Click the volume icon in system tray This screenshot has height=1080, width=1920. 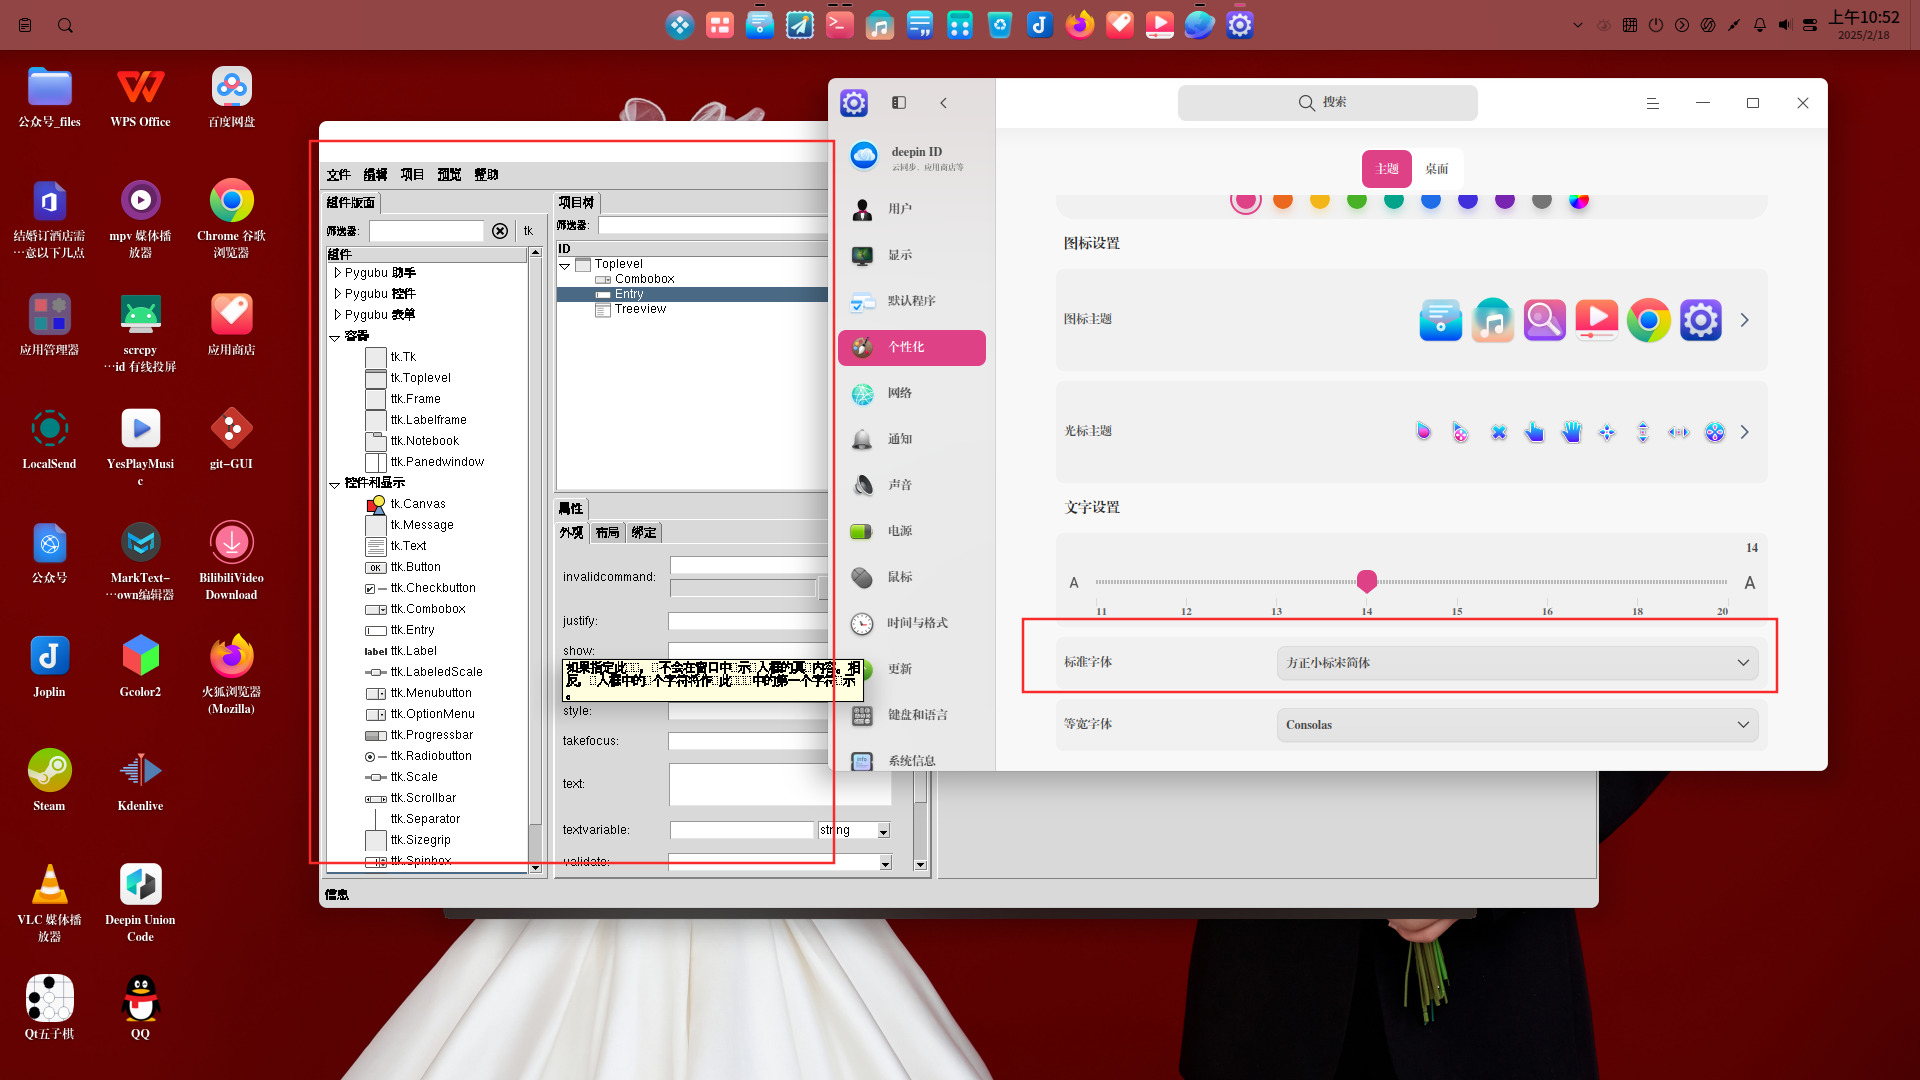[1785, 25]
